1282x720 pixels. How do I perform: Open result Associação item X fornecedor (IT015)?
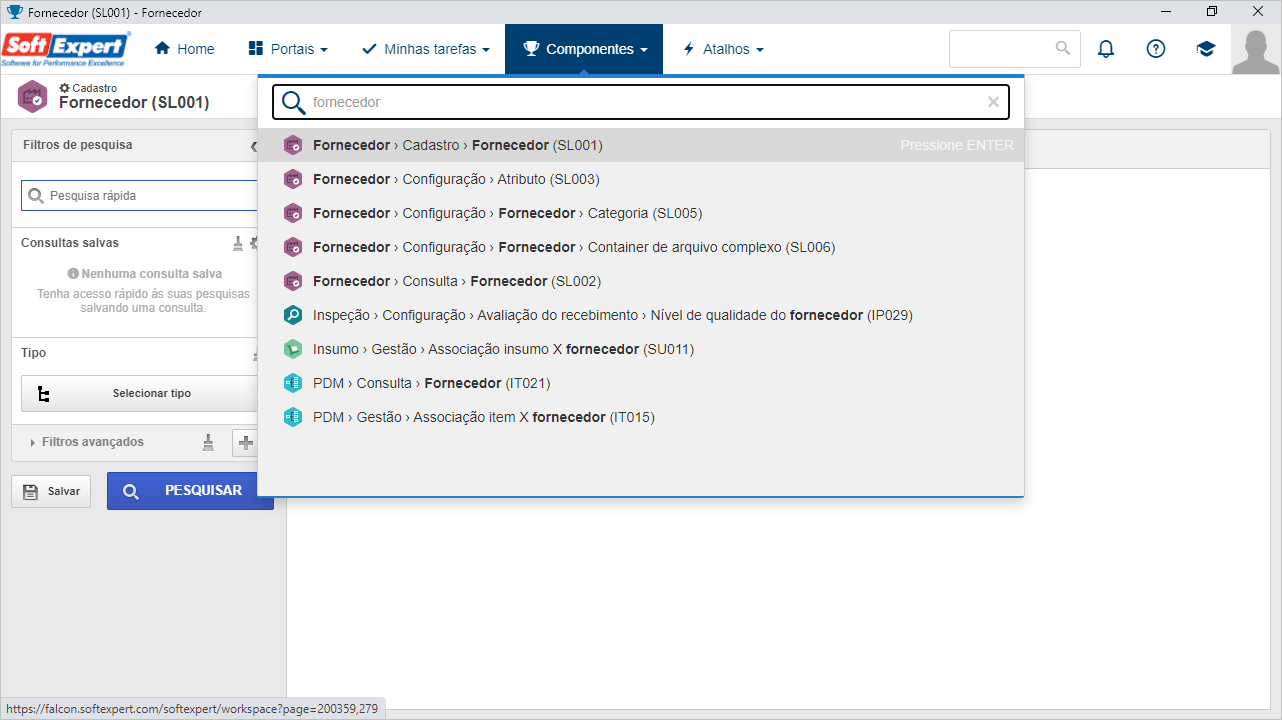[x=641, y=417]
